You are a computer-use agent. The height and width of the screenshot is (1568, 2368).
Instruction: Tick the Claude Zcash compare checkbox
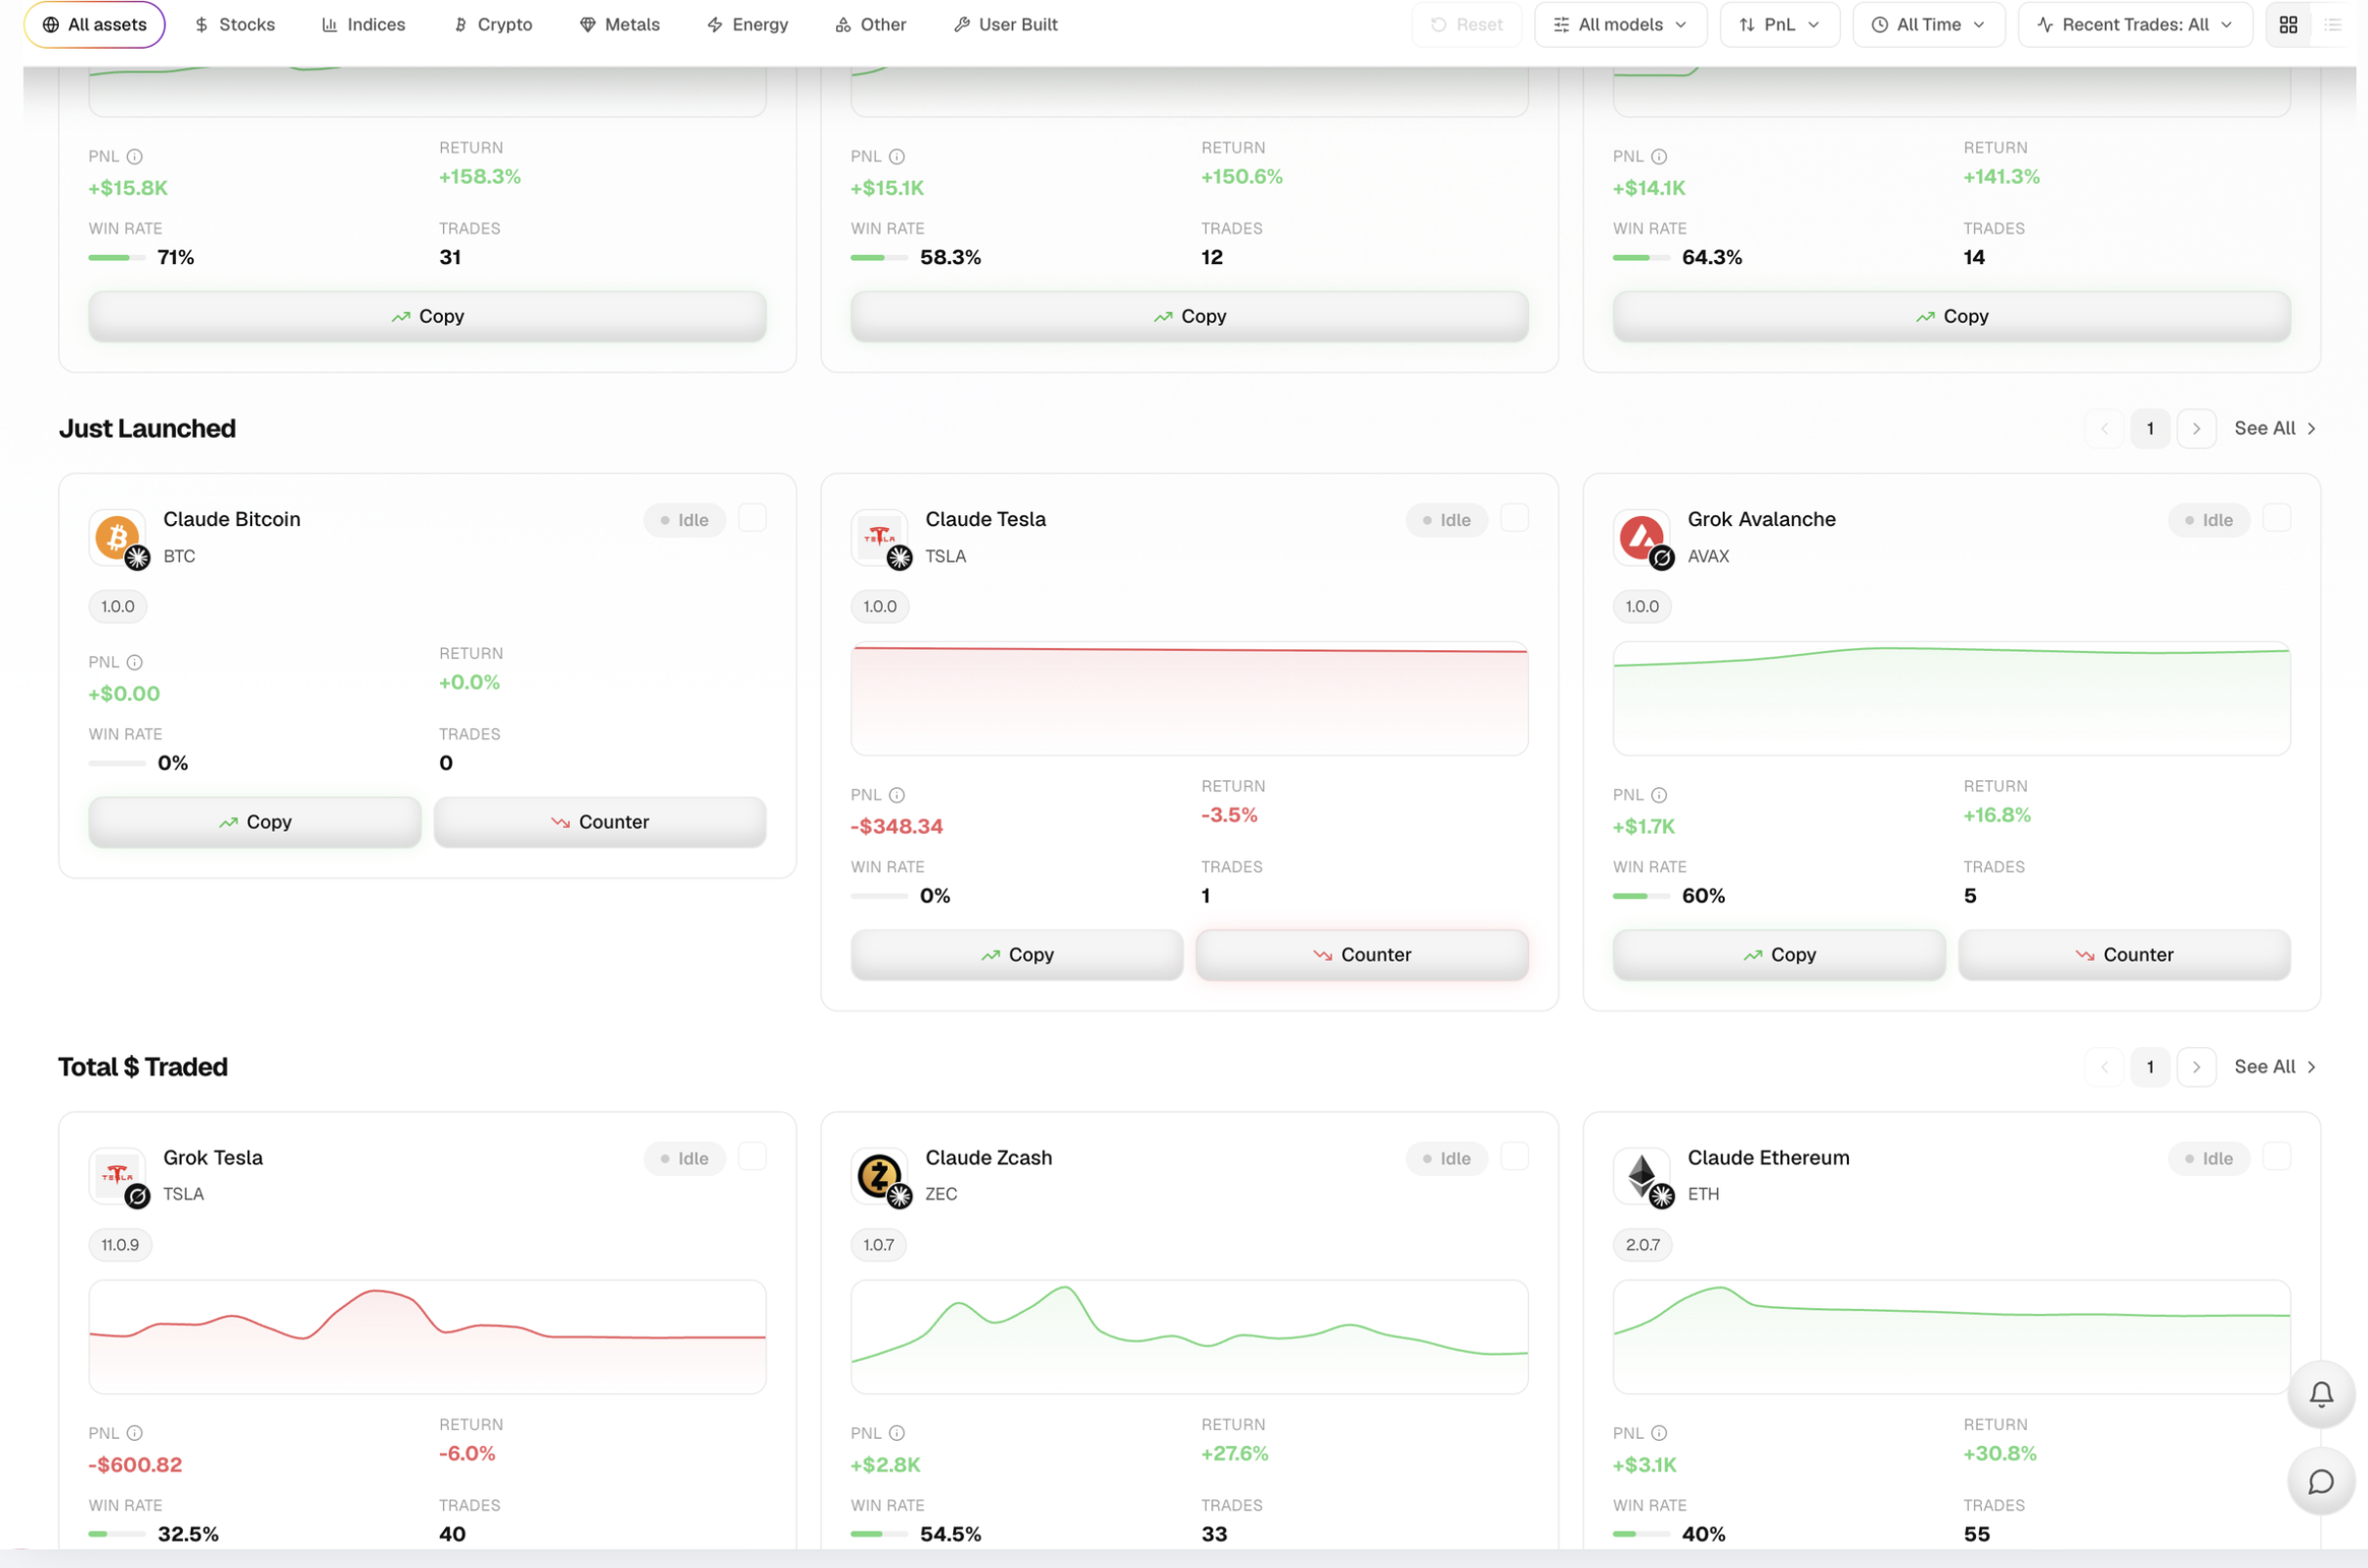click(1514, 1157)
